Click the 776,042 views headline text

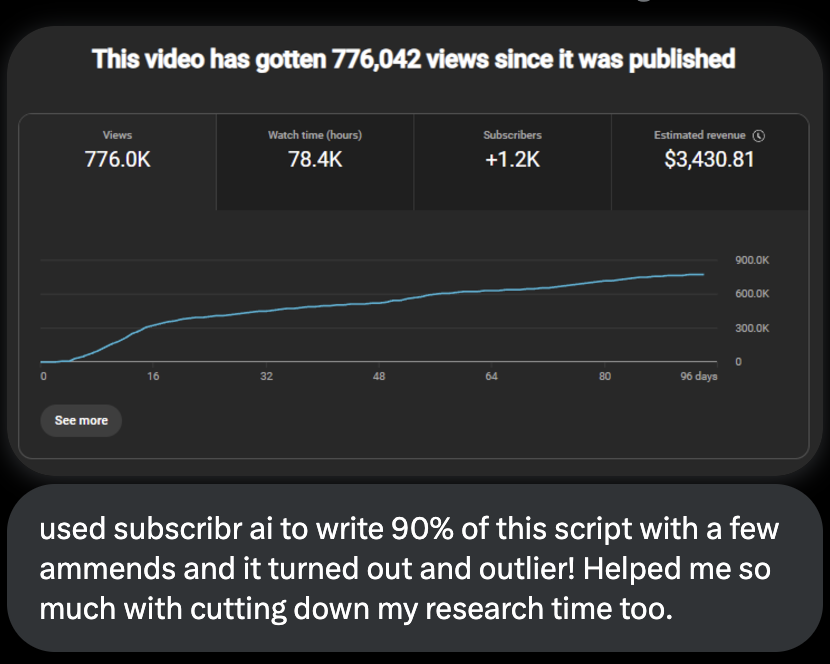click(x=414, y=59)
